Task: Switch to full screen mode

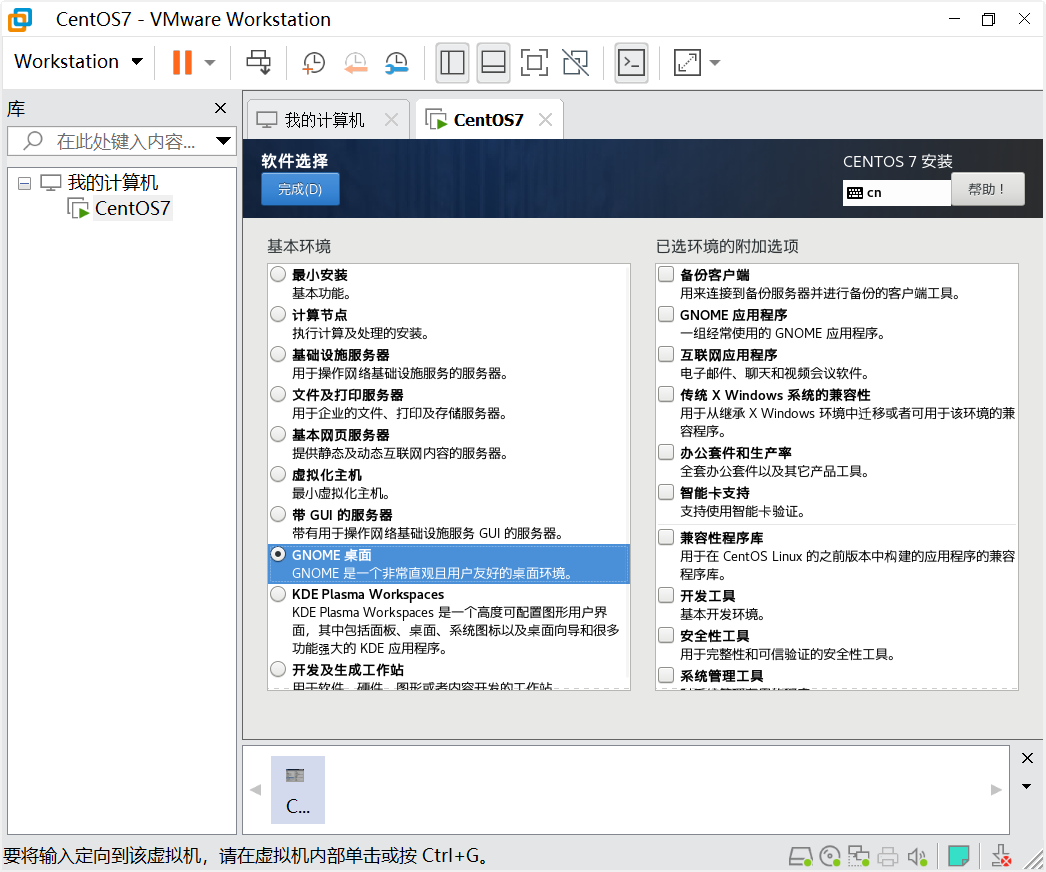Action: point(534,63)
